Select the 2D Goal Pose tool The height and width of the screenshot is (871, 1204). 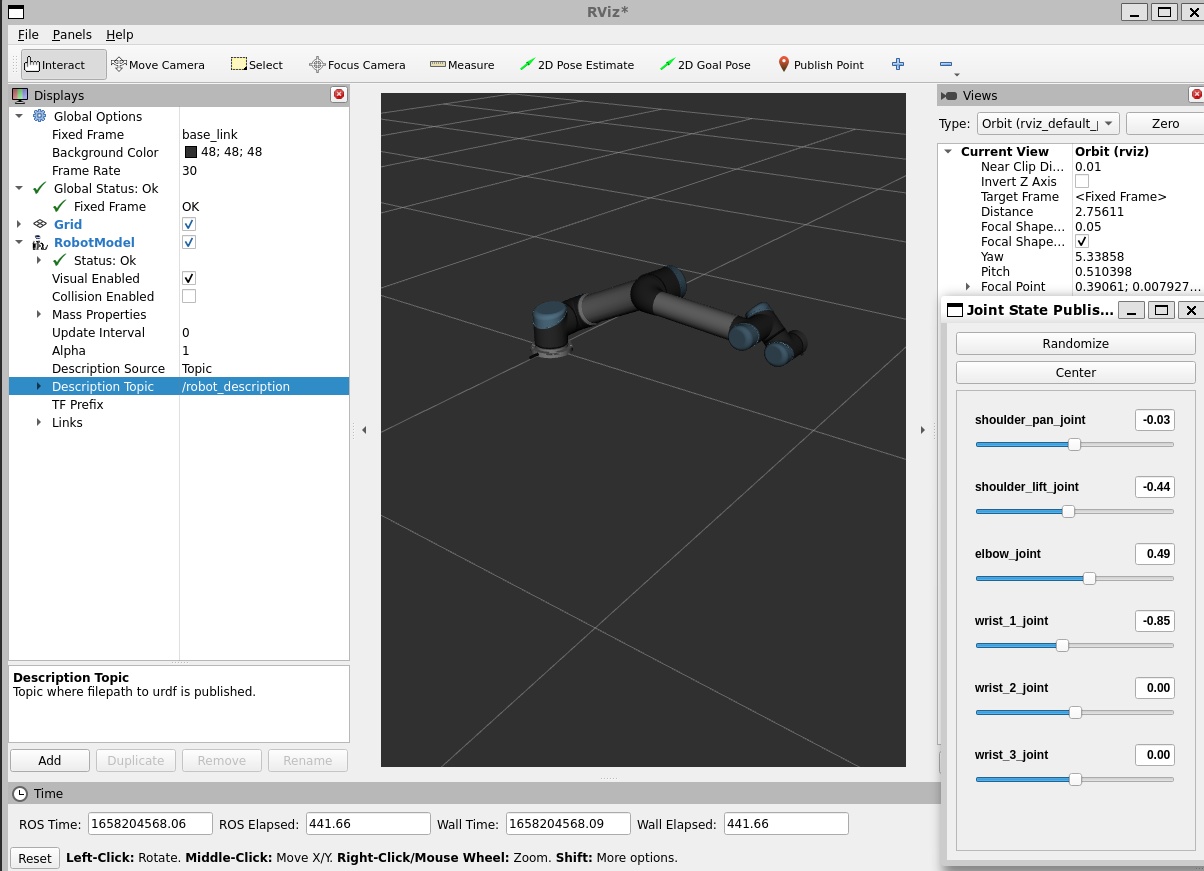tap(705, 65)
